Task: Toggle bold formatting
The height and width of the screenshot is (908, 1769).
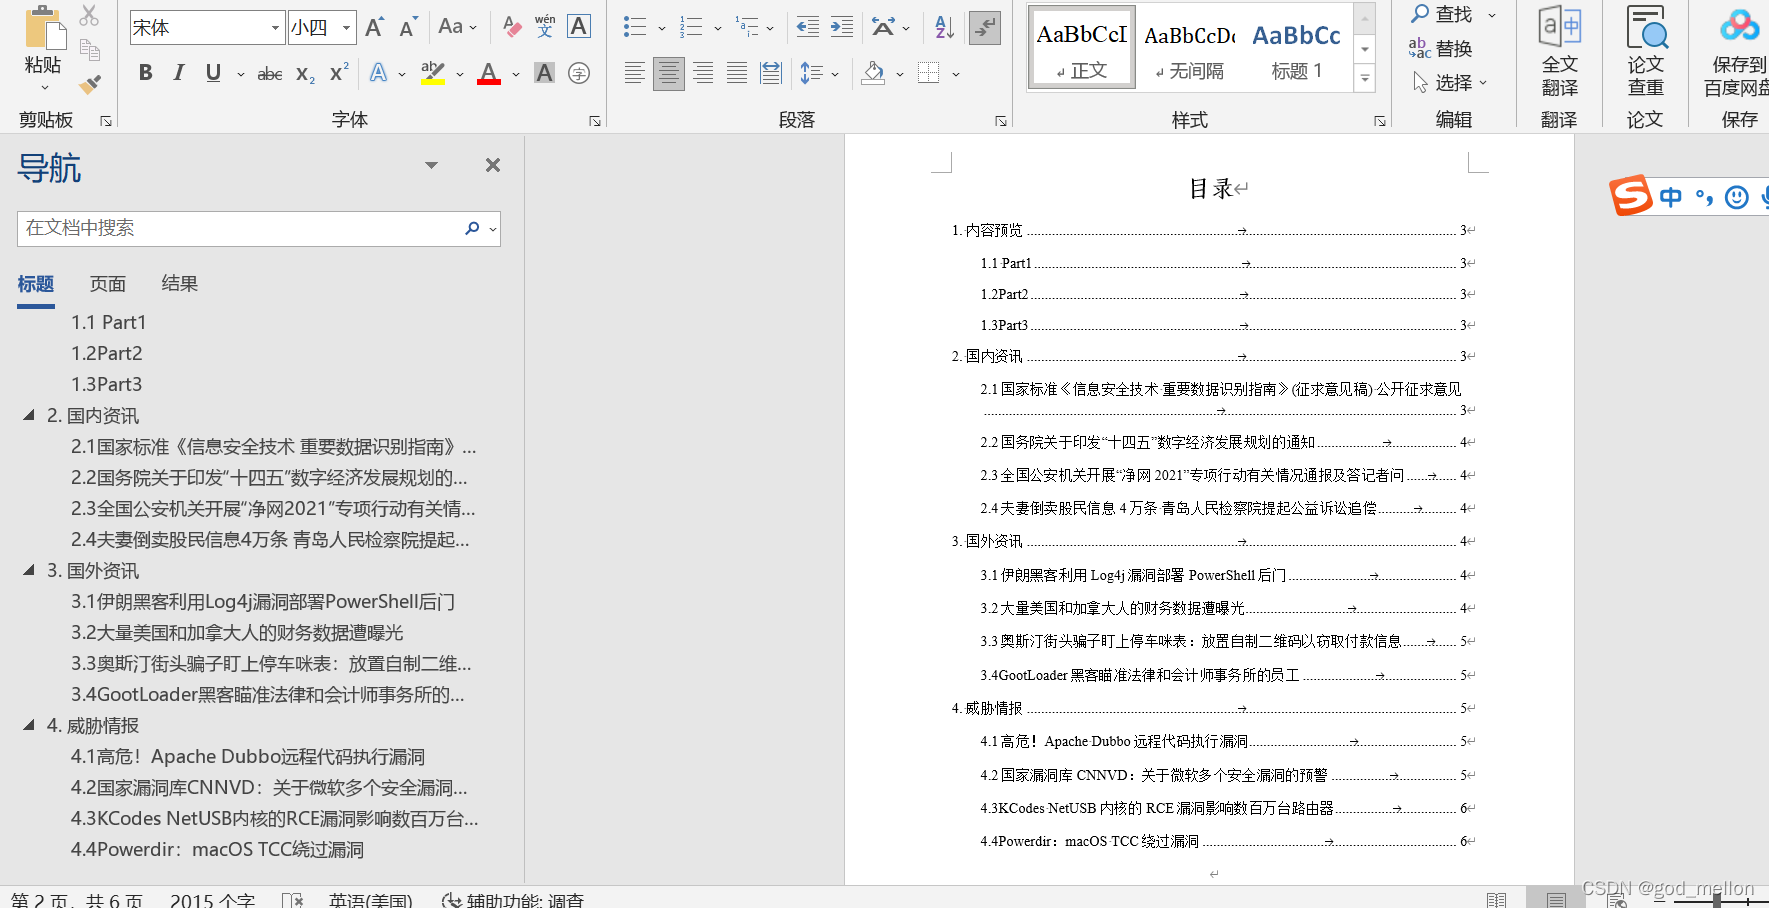Action: coord(146,73)
